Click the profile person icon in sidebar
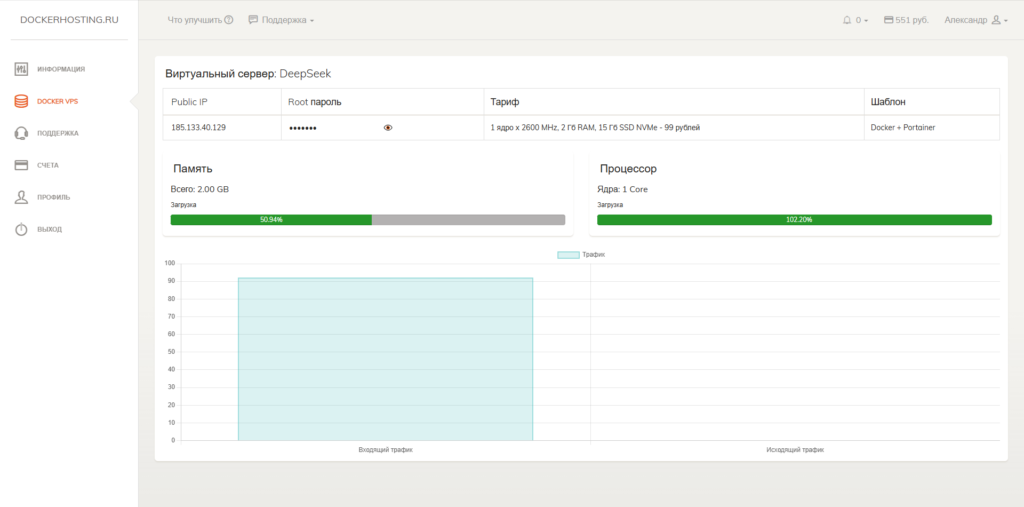 21,197
